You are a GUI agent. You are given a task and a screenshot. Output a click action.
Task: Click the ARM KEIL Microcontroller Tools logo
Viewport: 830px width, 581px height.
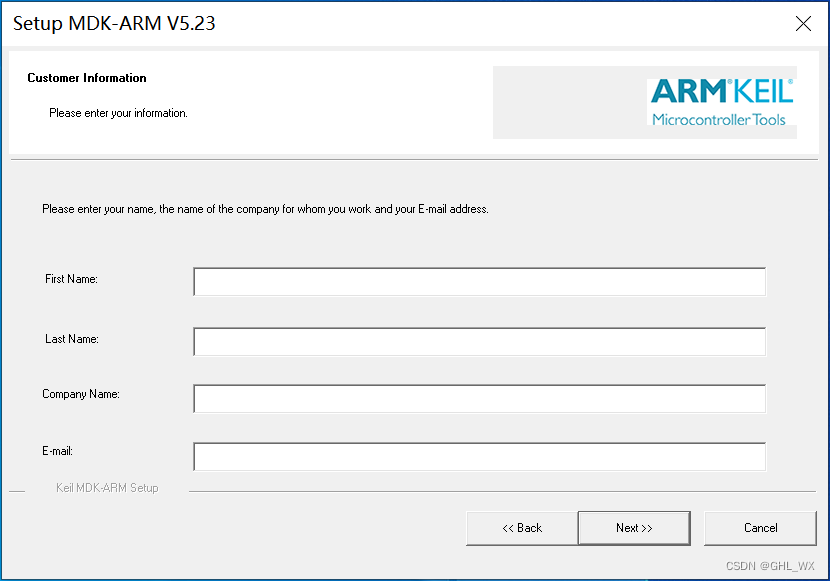tap(721, 102)
